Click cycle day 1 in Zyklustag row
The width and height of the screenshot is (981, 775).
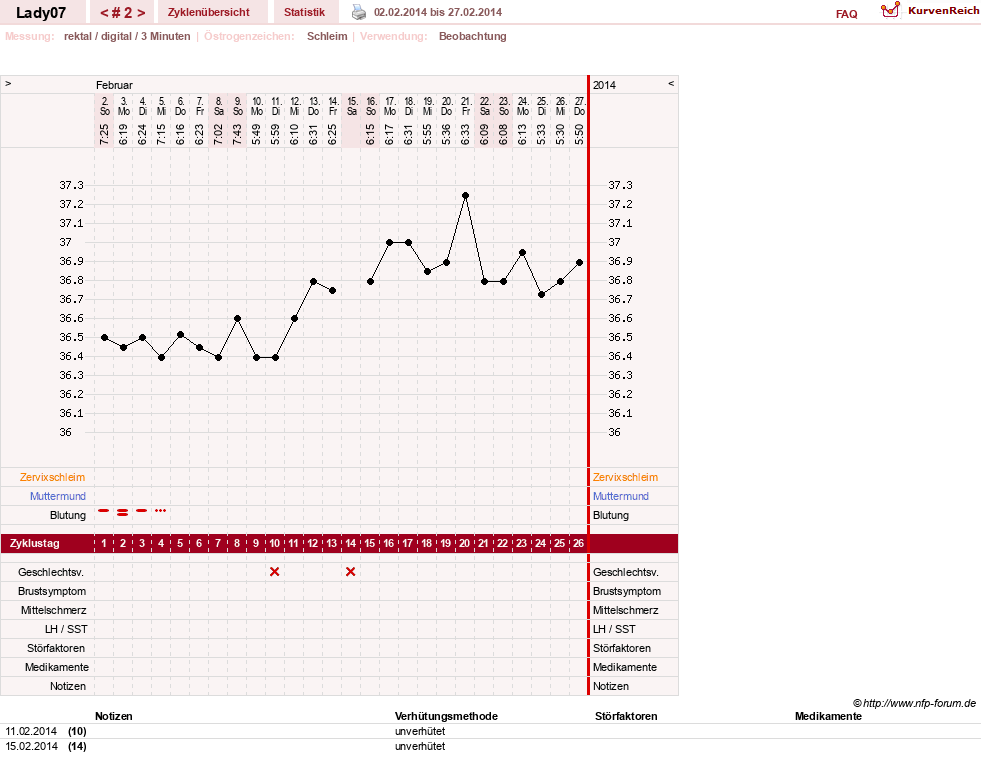104,544
